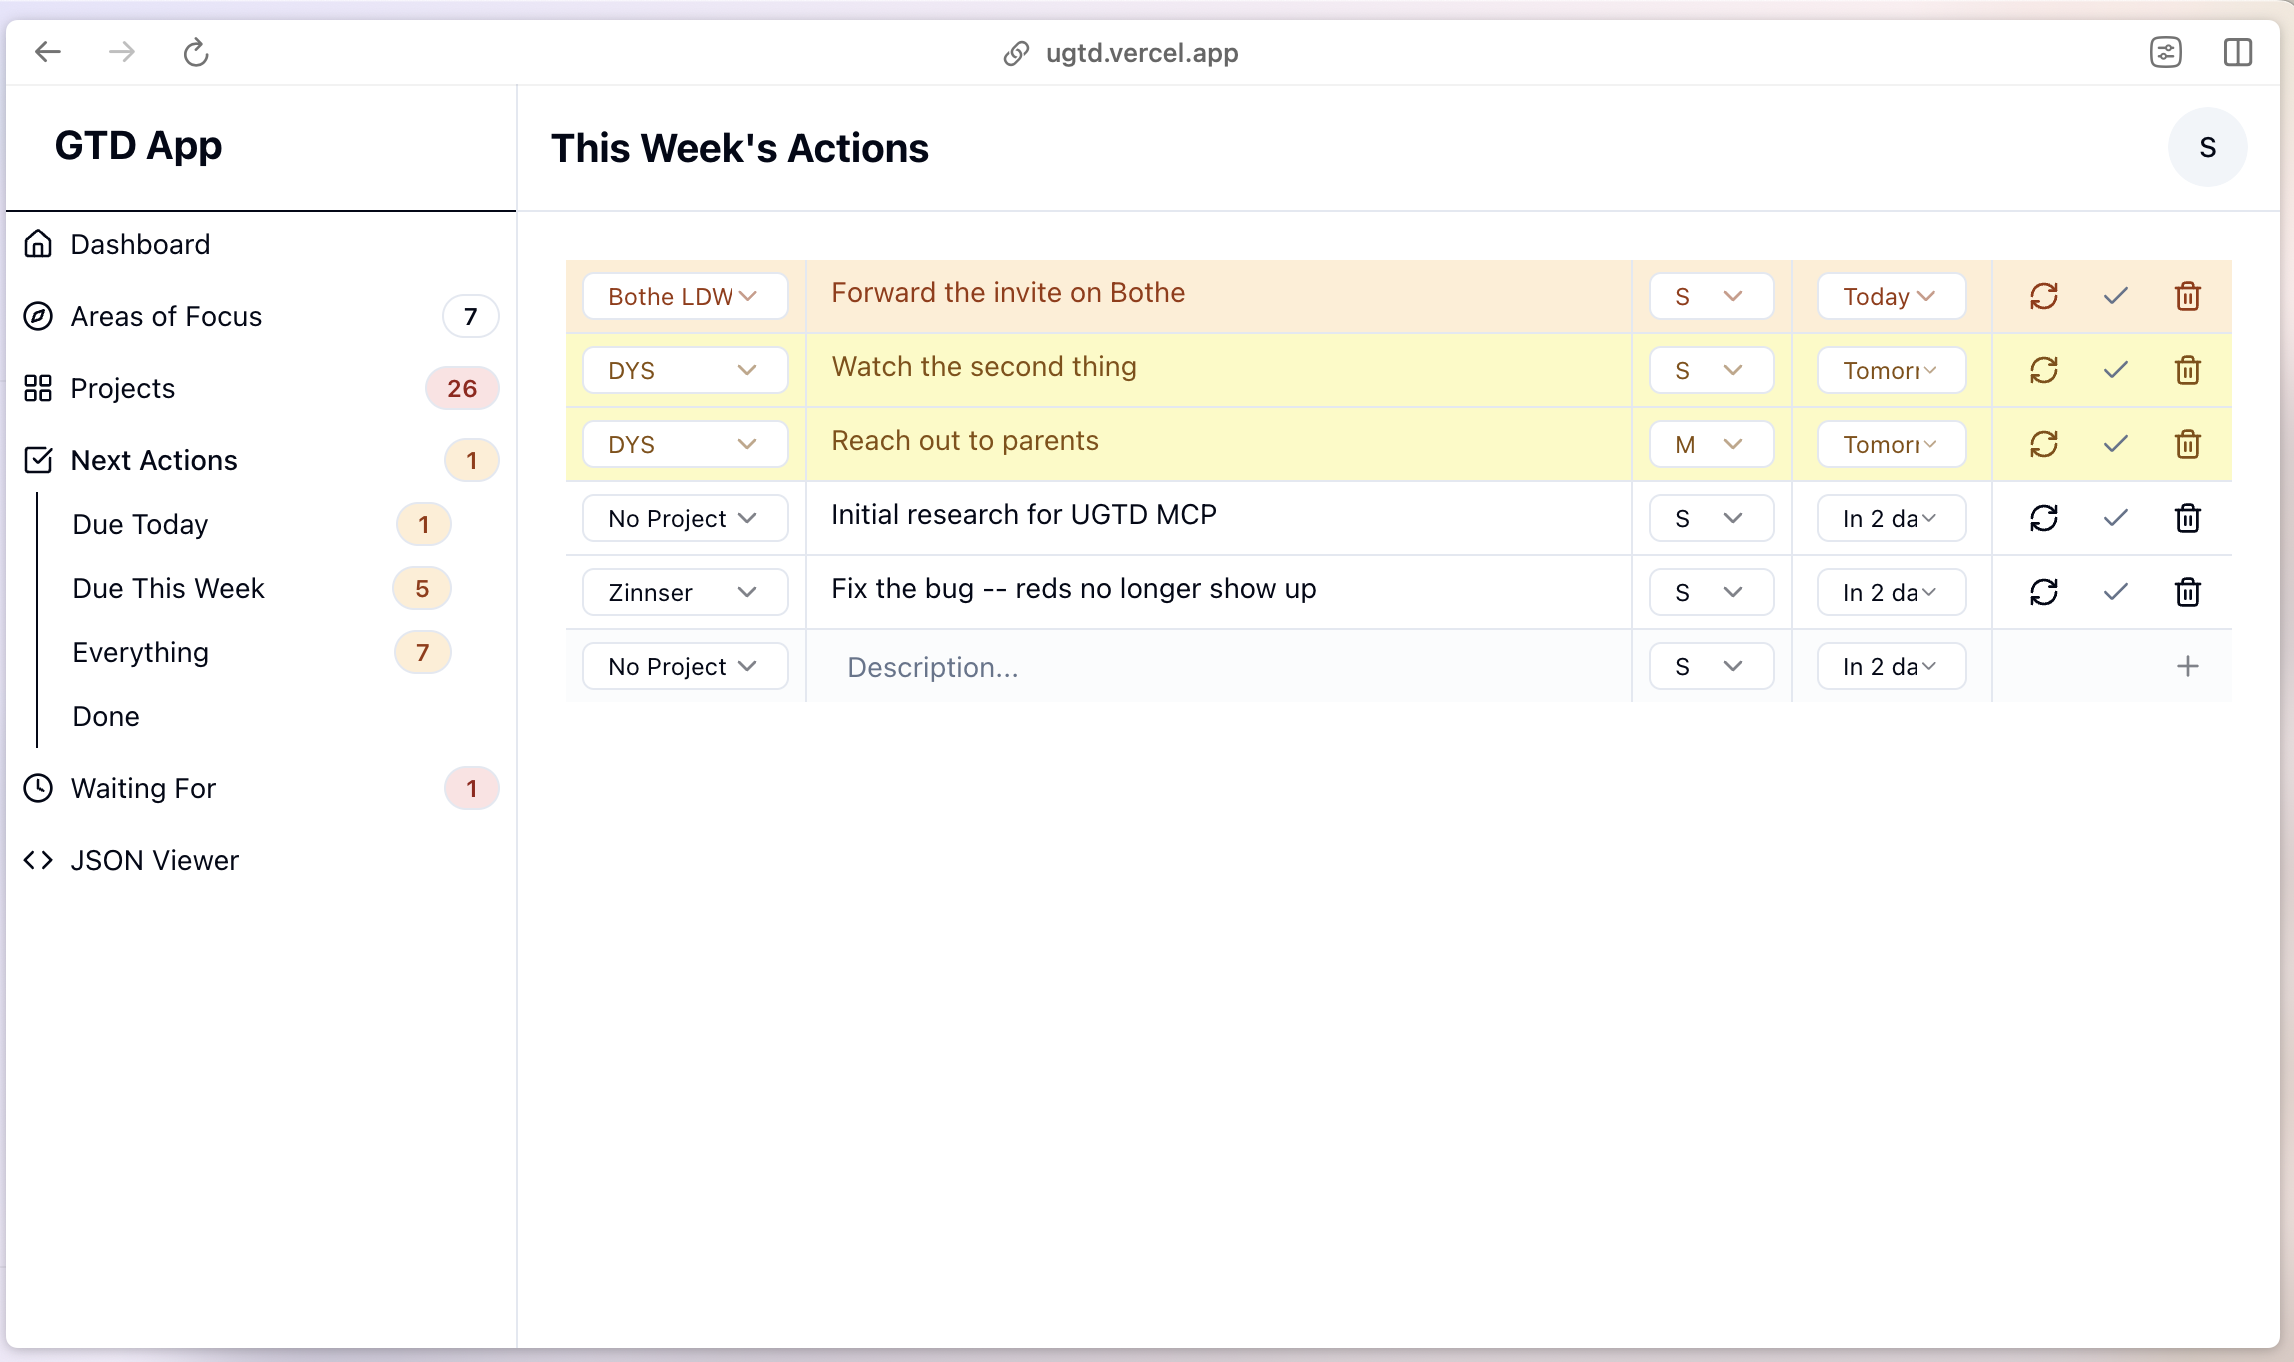
Task: Click the S user avatar
Action: (2207, 148)
